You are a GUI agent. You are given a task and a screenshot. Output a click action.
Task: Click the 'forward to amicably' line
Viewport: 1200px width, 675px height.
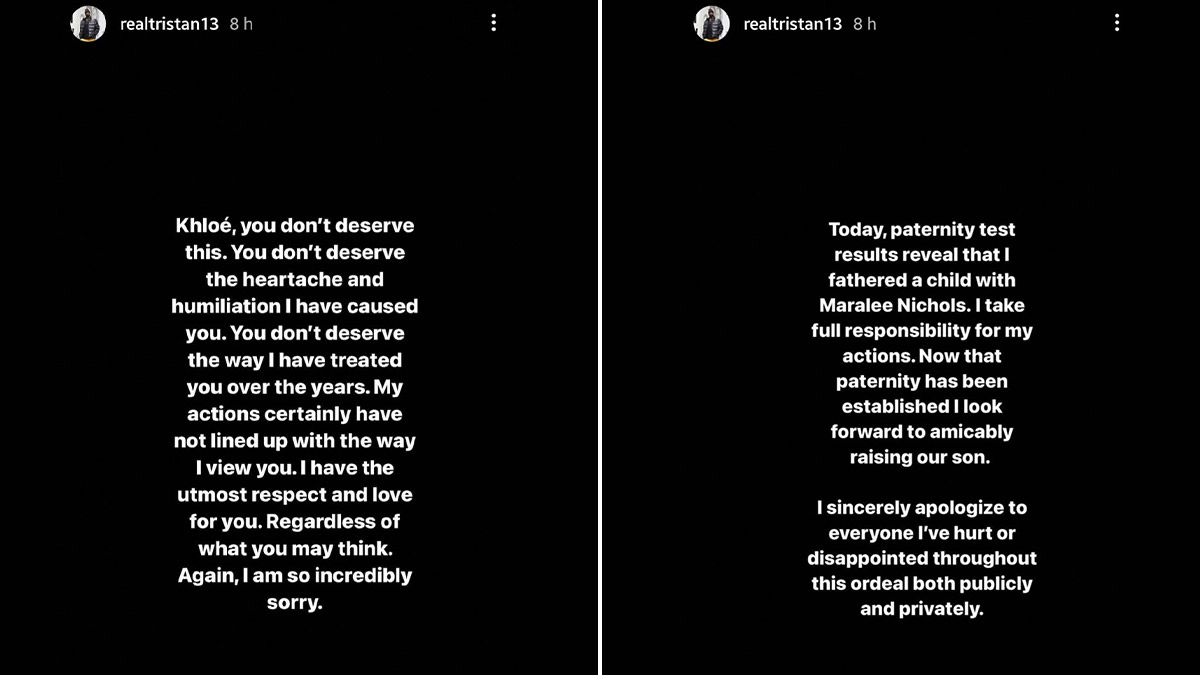[x=922, y=432]
